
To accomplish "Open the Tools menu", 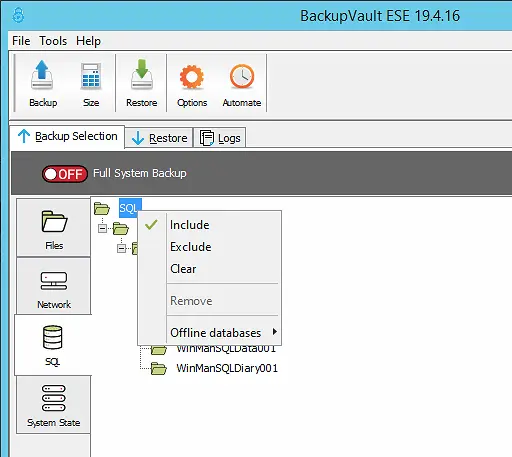I will (53, 41).
